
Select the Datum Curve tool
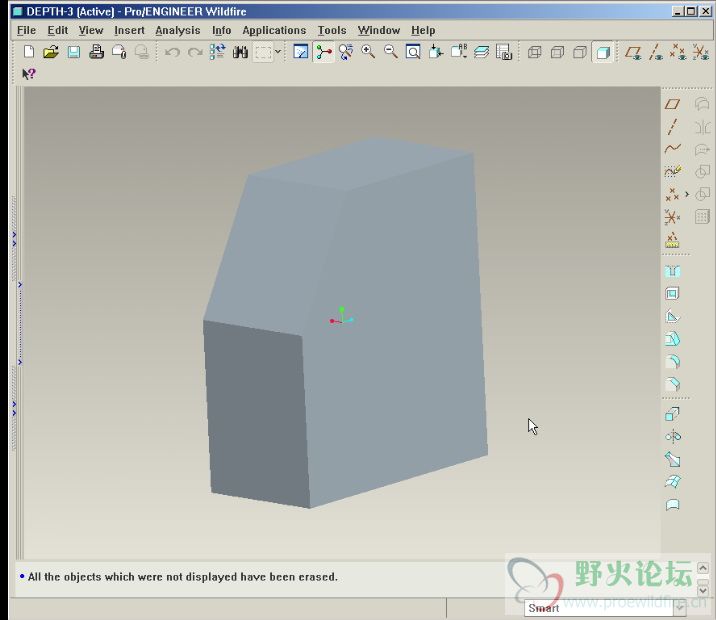click(672, 149)
